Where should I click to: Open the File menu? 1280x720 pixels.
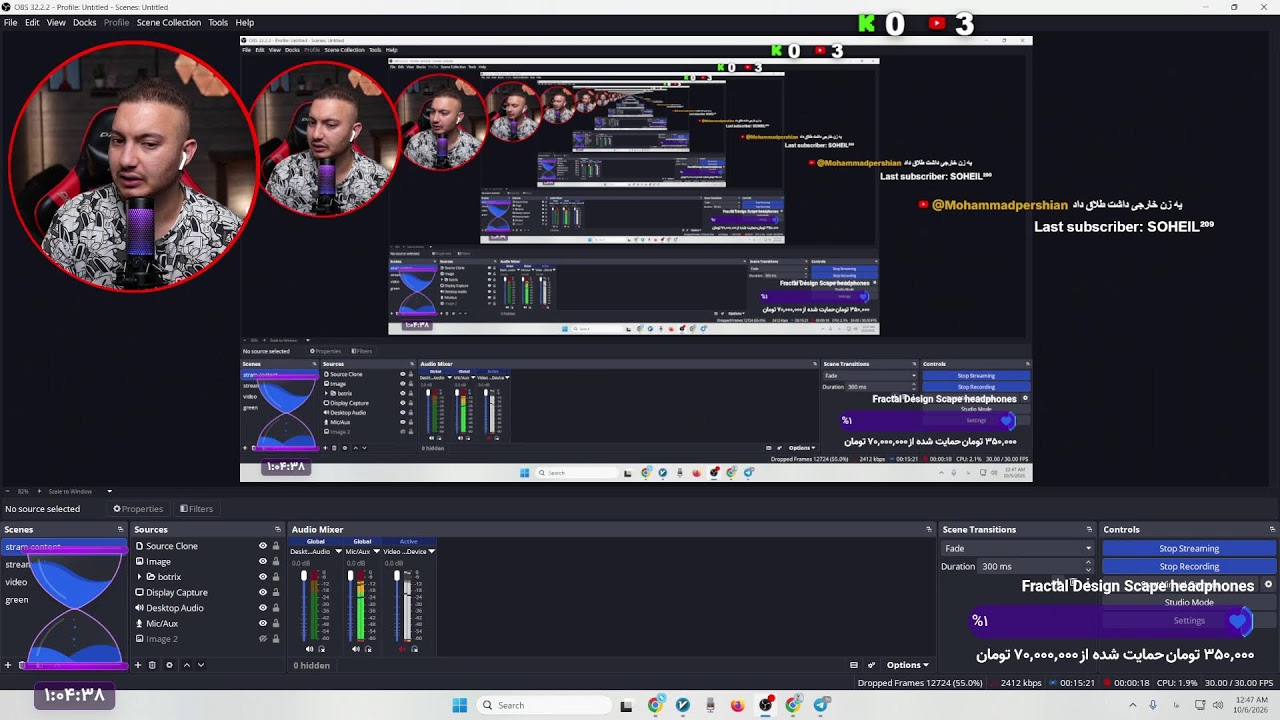(x=10, y=22)
